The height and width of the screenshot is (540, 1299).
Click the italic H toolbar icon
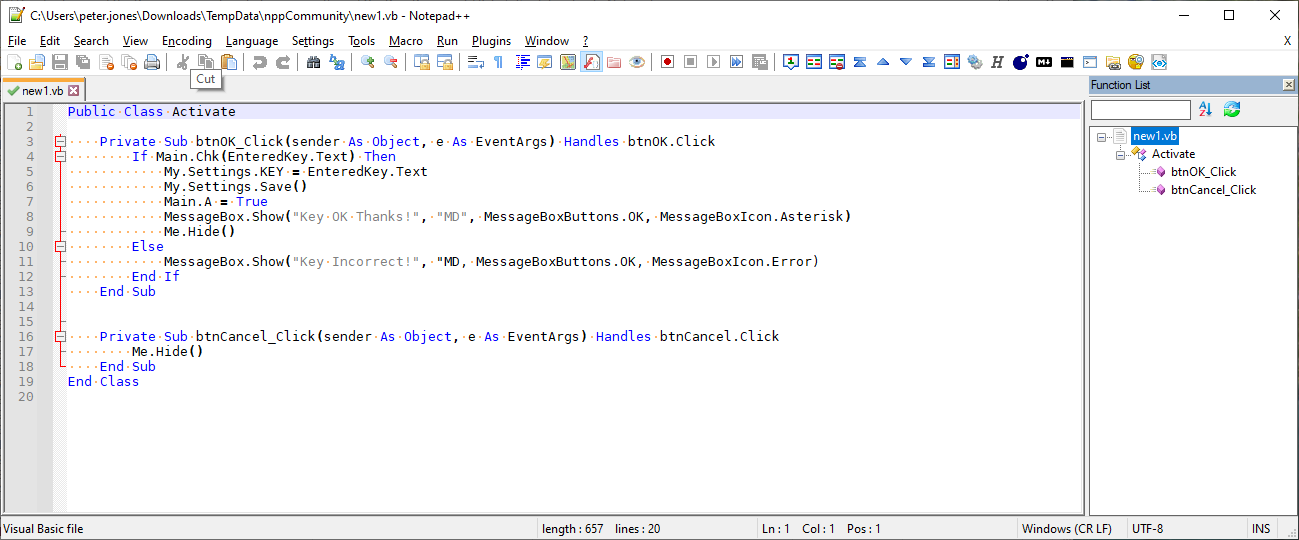997,62
